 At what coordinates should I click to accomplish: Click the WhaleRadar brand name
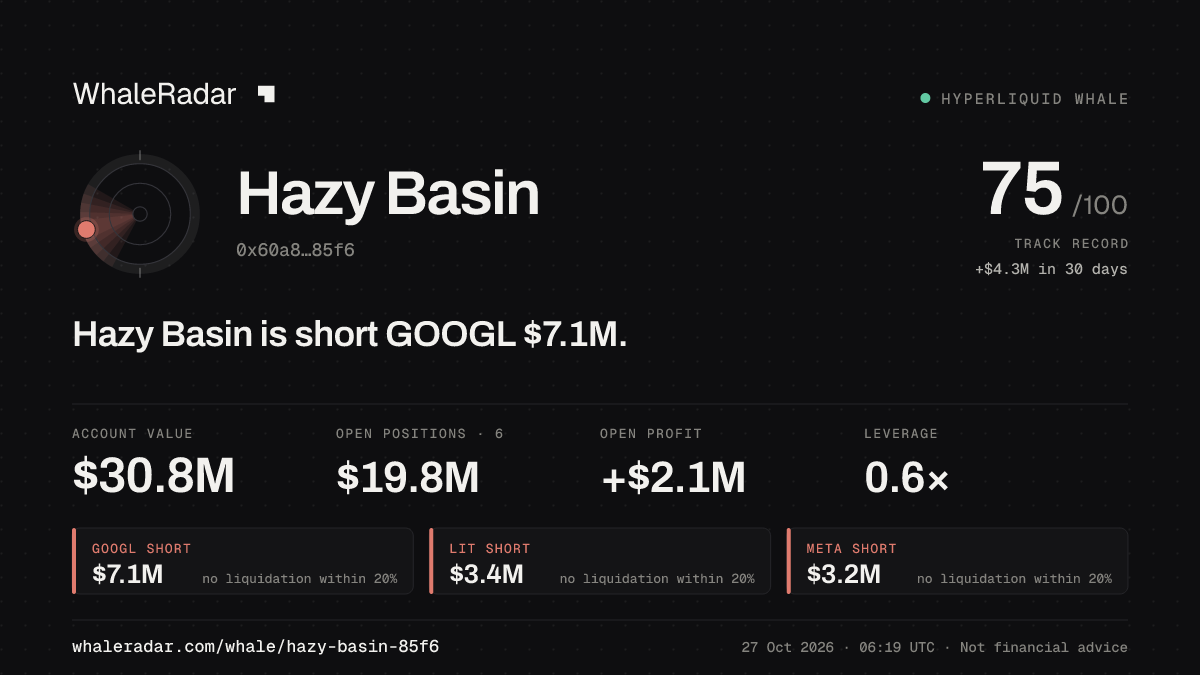tap(154, 94)
